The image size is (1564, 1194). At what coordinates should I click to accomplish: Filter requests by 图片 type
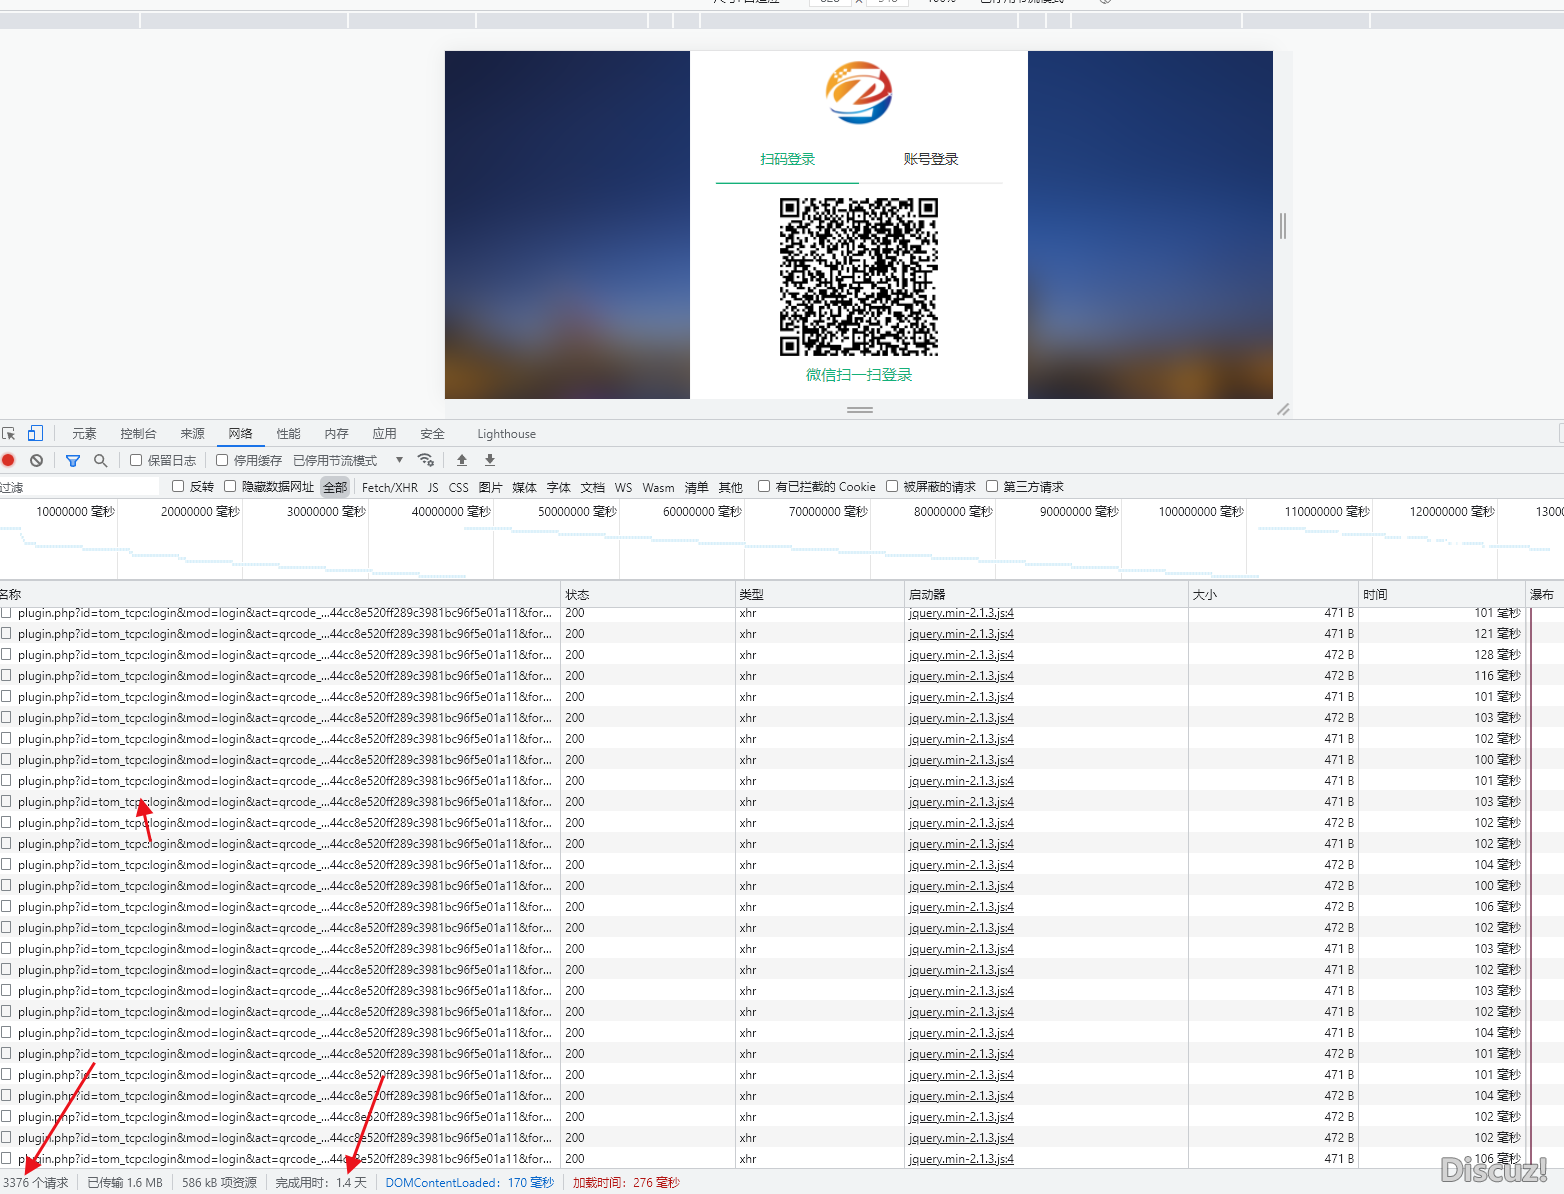coord(490,487)
